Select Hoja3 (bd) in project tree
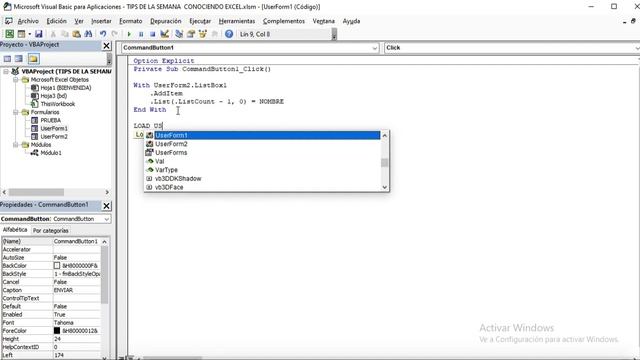The width and height of the screenshot is (640, 360). (53, 96)
